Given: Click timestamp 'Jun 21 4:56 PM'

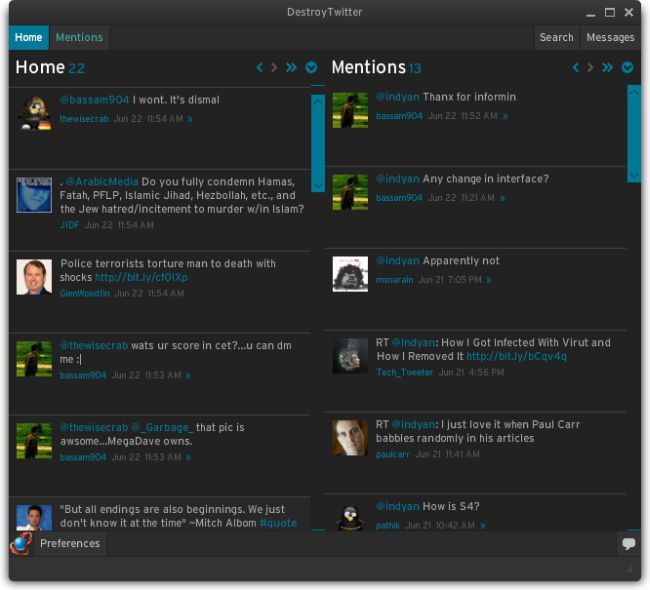Looking at the screenshot, I should tap(471, 373).
